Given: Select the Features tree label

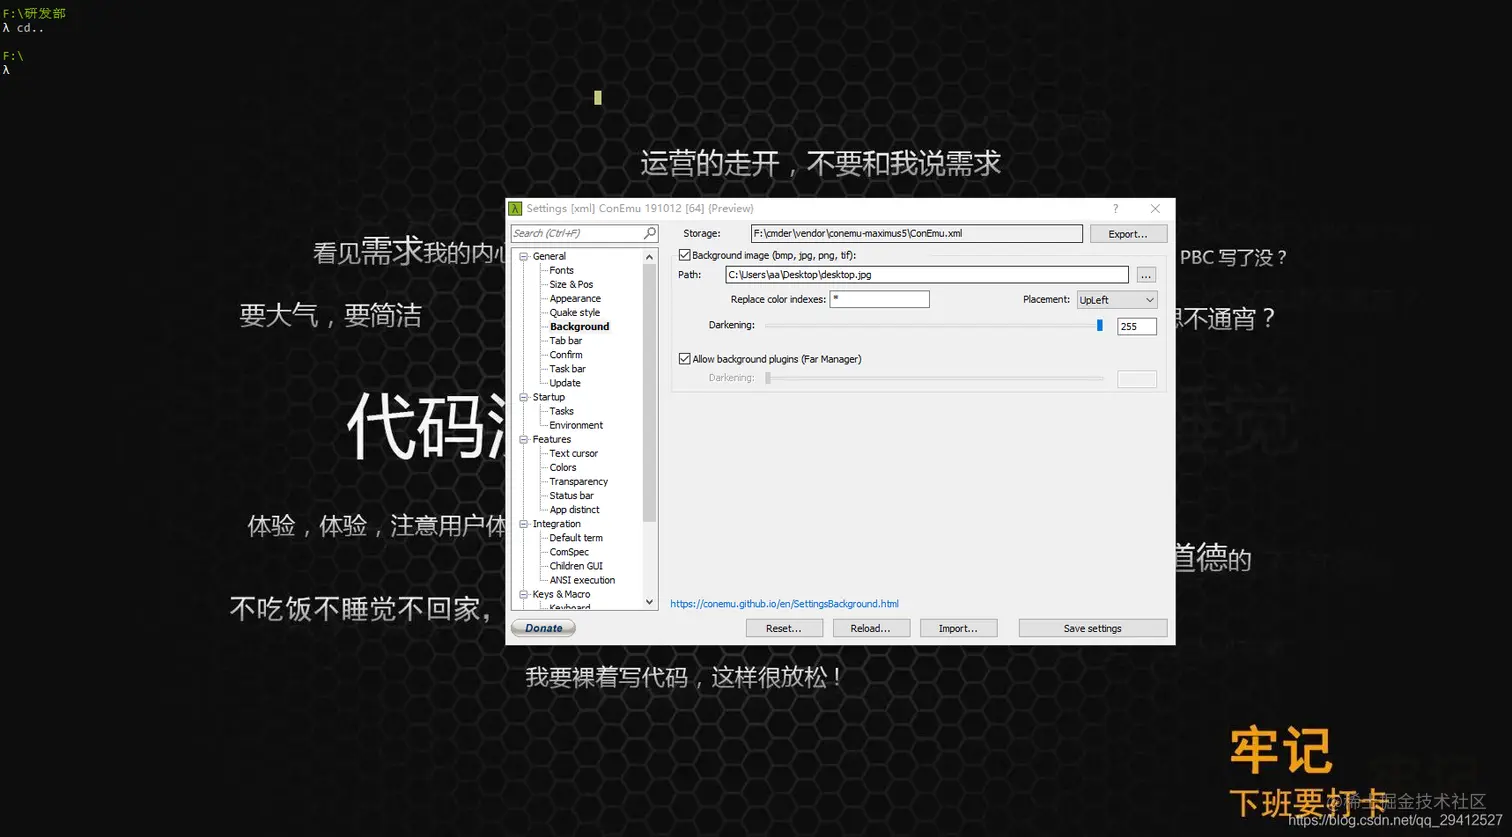Looking at the screenshot, I should pyautogui.click(x=552, y=440).
